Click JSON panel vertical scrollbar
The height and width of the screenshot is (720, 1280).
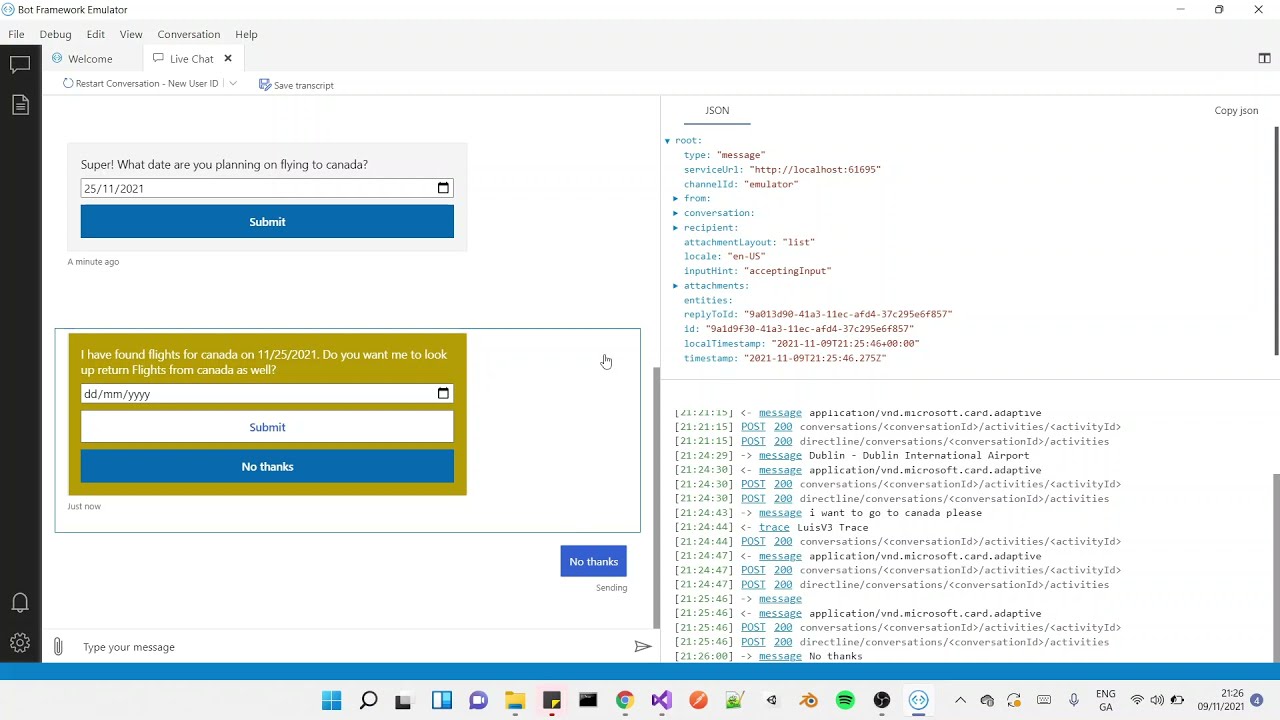click(1276, 240)
